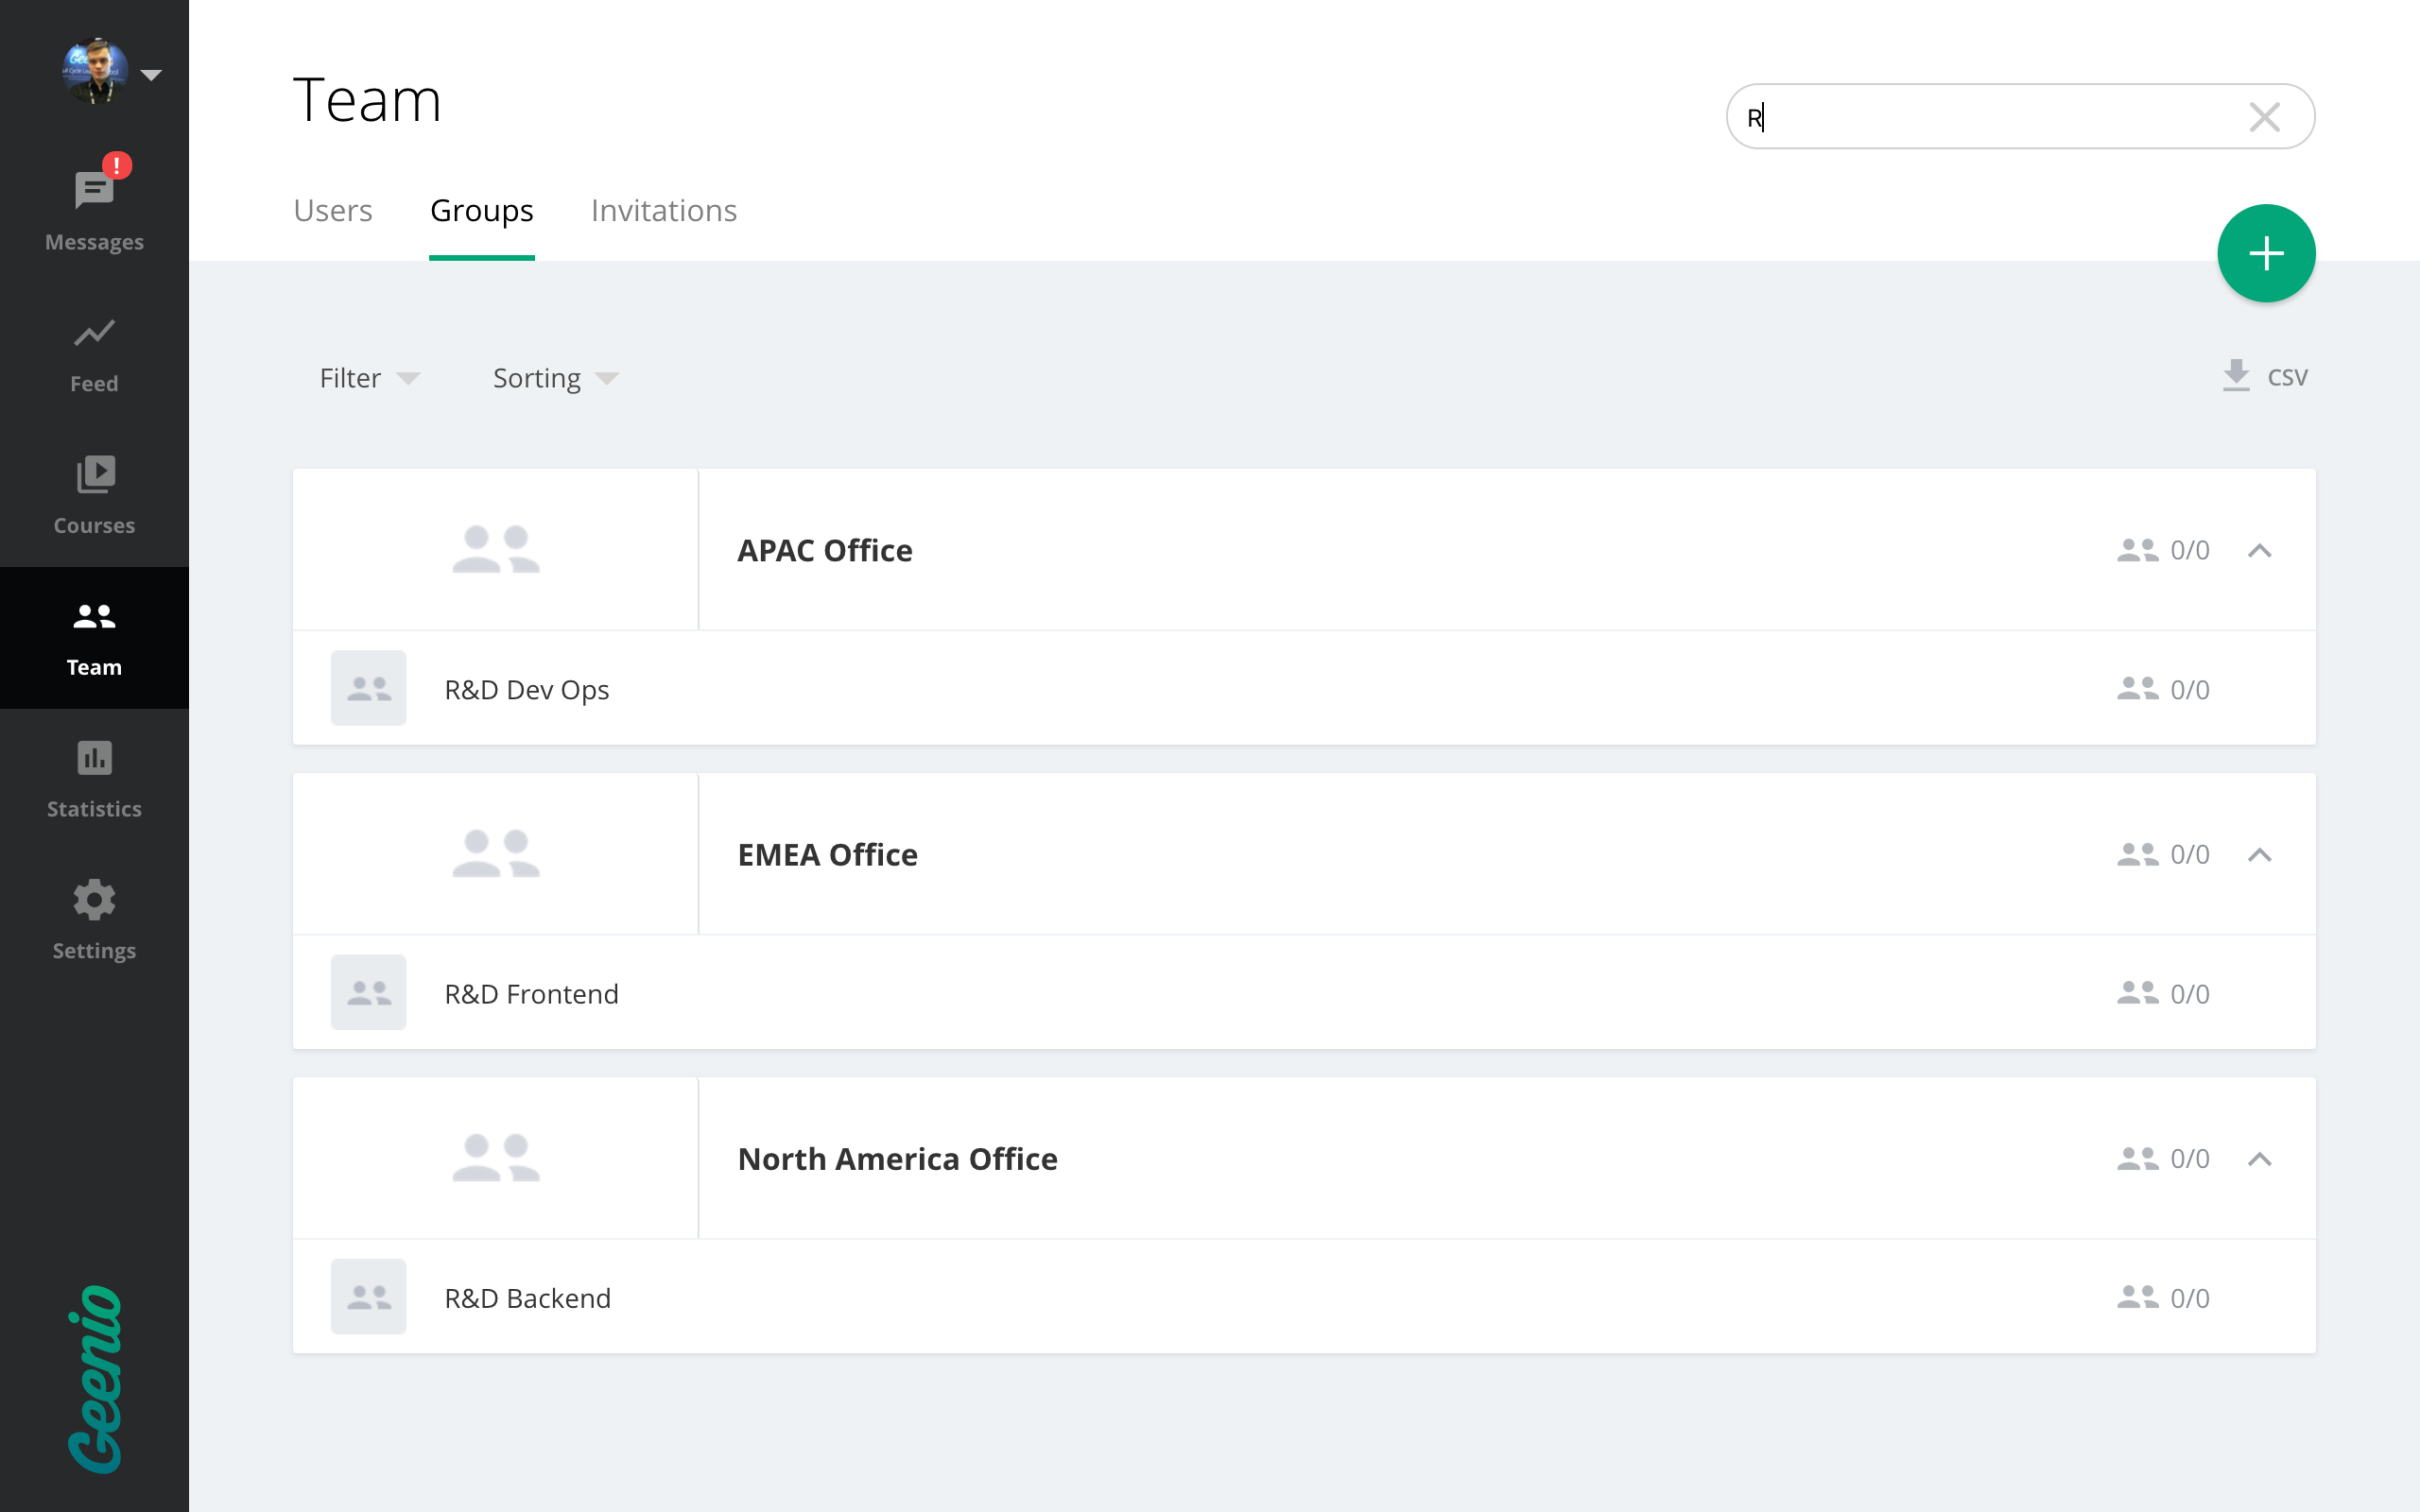Image resolution: width=2420 pixels, height=1512 pixels.
Task: Clear the search field with X
Action: coord(2264,117)
